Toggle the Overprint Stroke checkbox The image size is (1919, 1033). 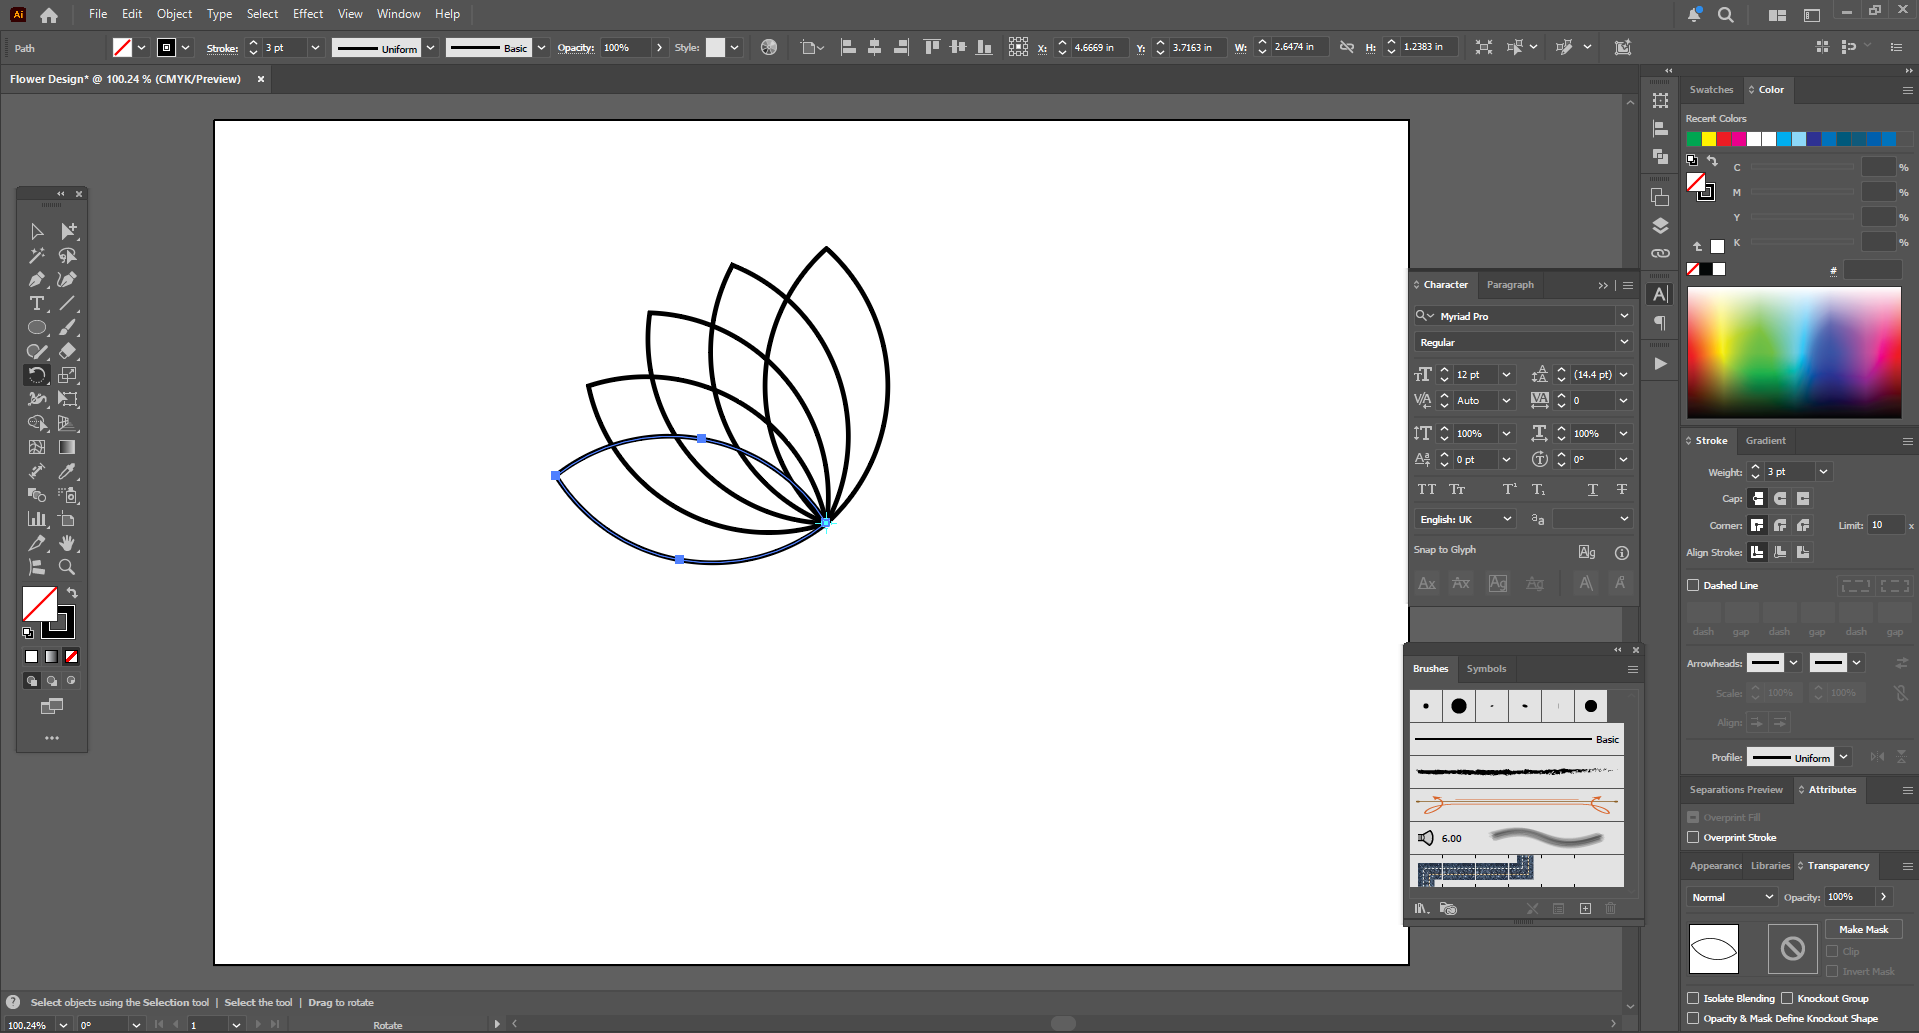[1693, 838]
